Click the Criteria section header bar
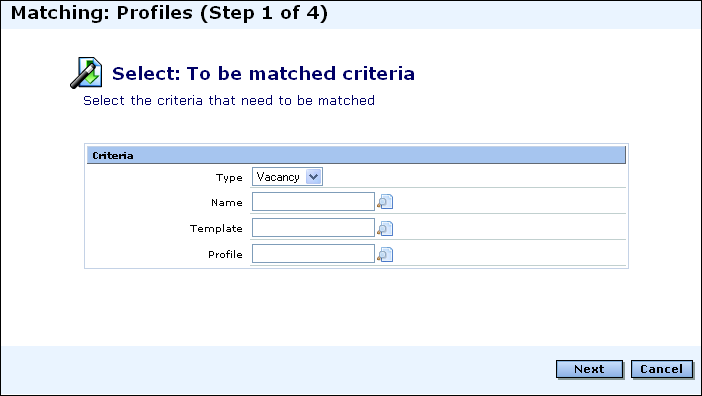This screenshot has width=702, height=396. [356, 155]
